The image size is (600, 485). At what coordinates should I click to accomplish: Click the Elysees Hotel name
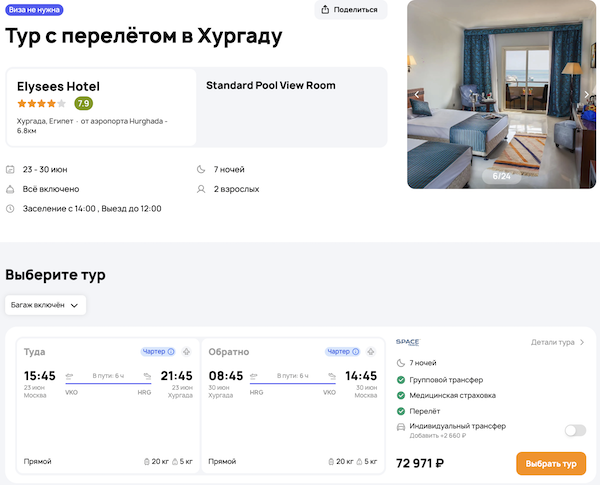click(58, 87)
